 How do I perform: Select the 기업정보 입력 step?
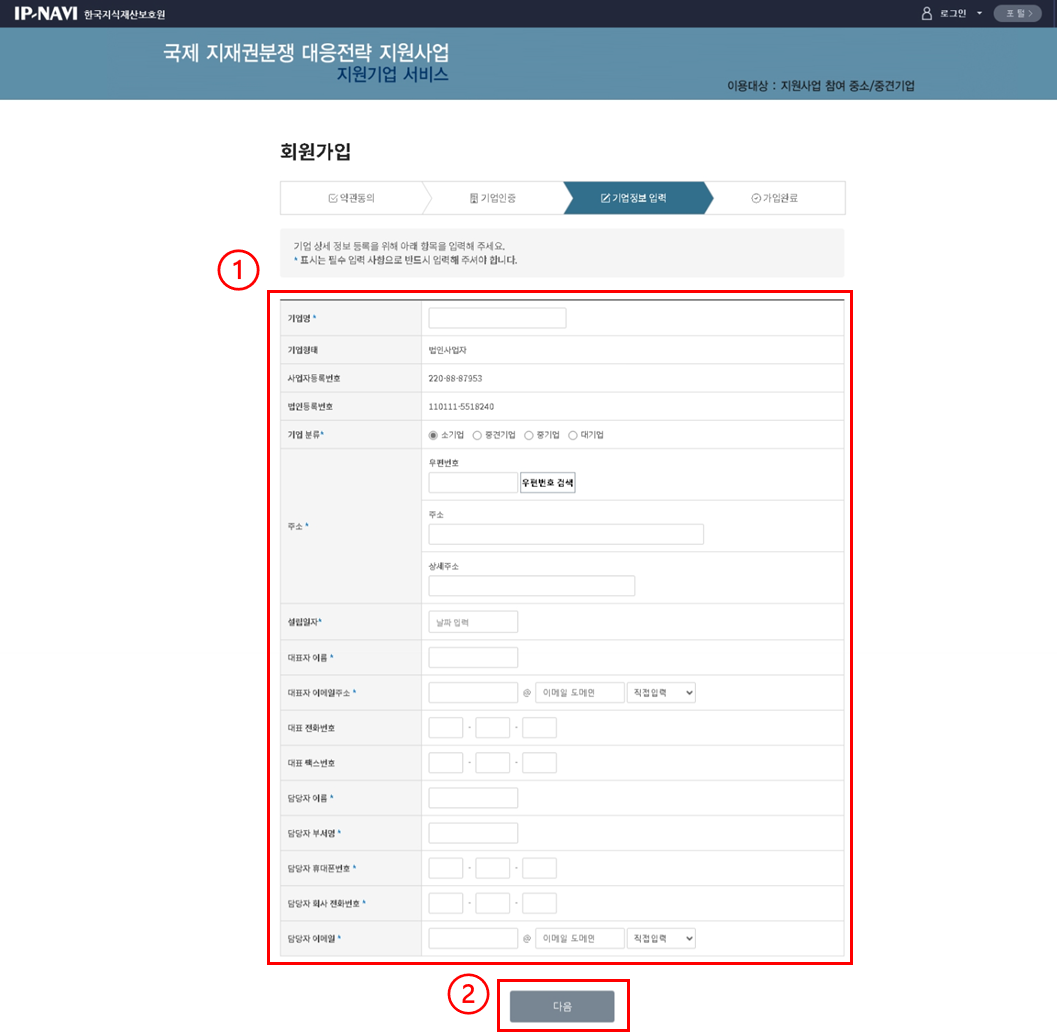[x=633, y=198]
